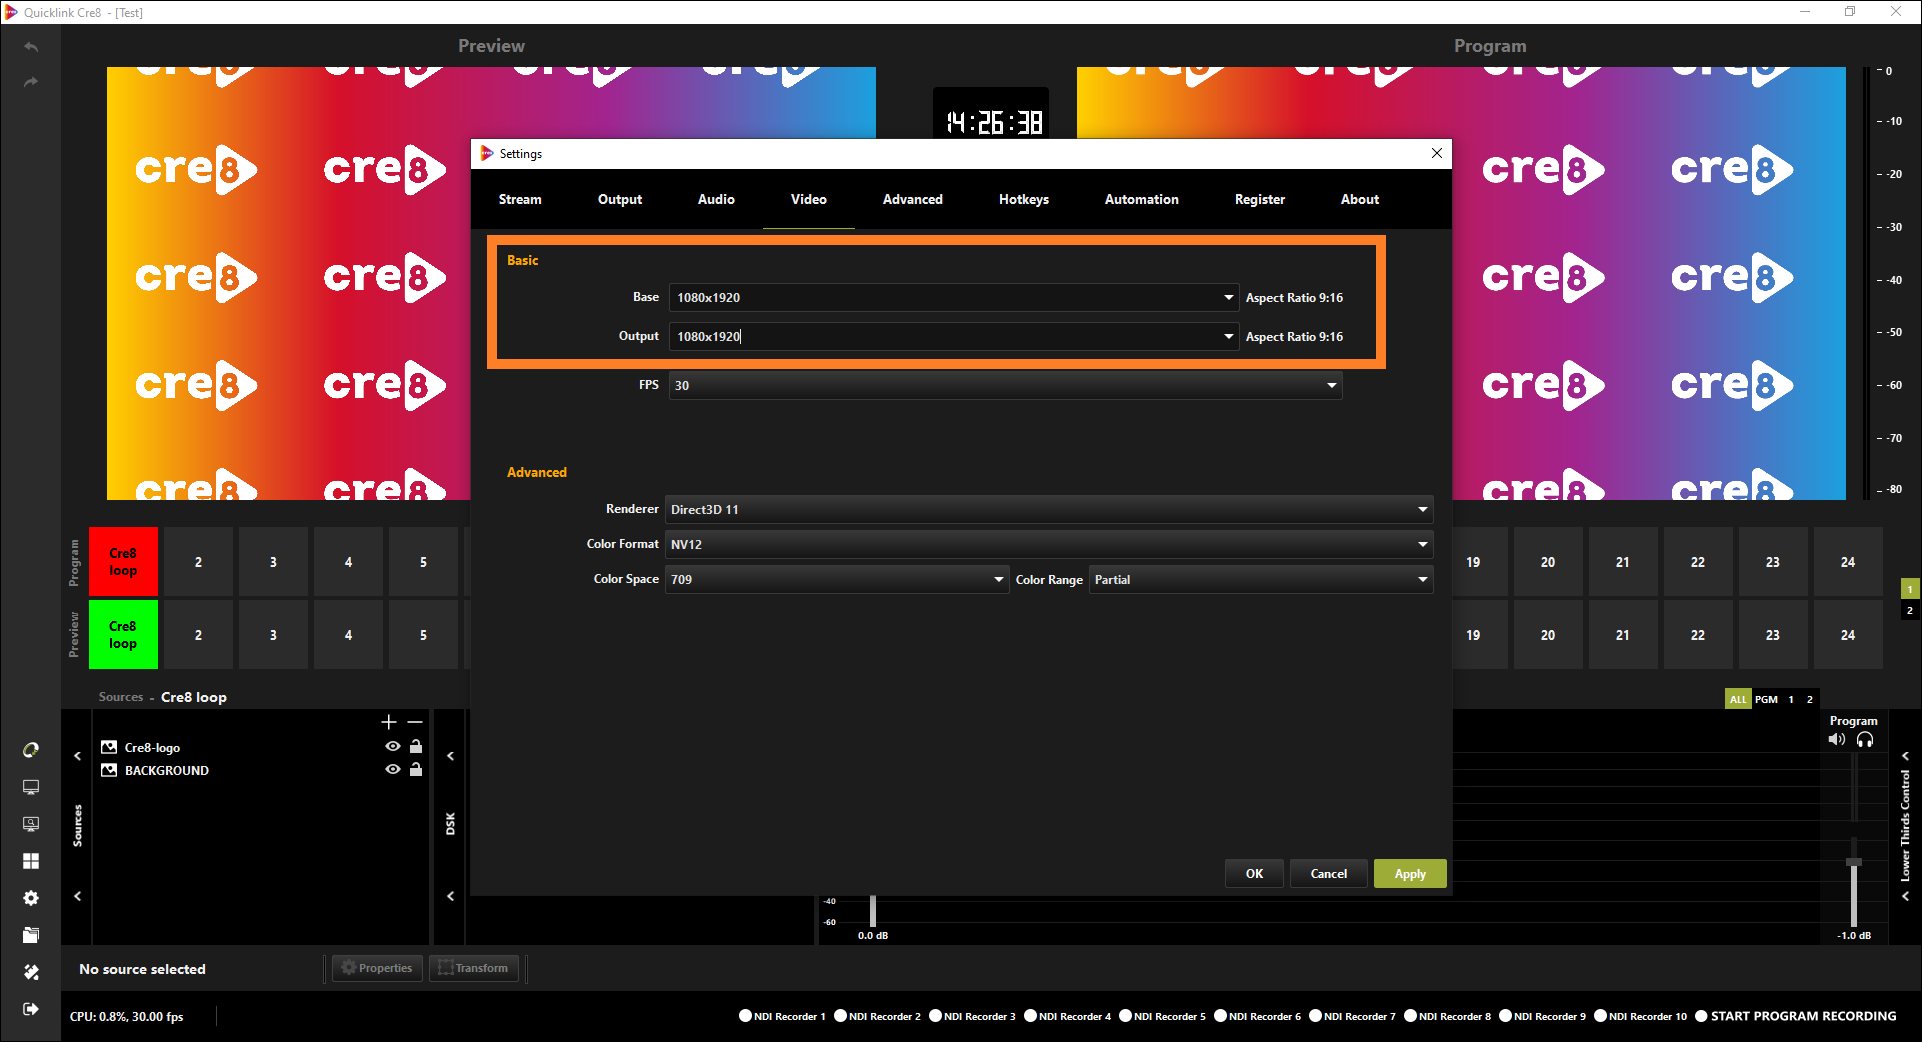Switch to the Audio settings tab
The width and height of the screenshot is (1922, 1042).
point(716,199)
